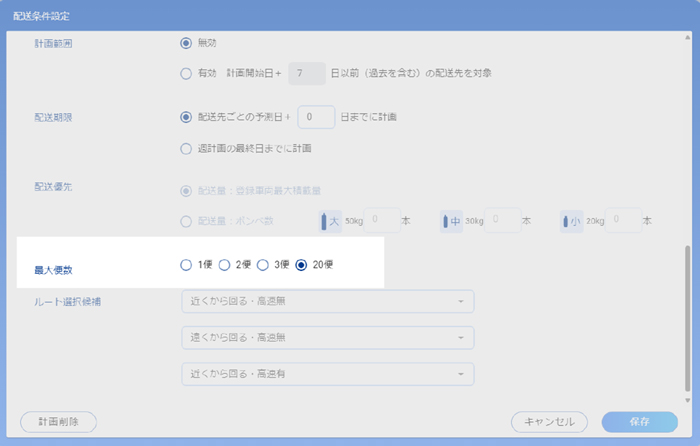This screenshot has width=700, height=446.
Task: Click the scrollbar down arrow
Action: tap(688, 400)
